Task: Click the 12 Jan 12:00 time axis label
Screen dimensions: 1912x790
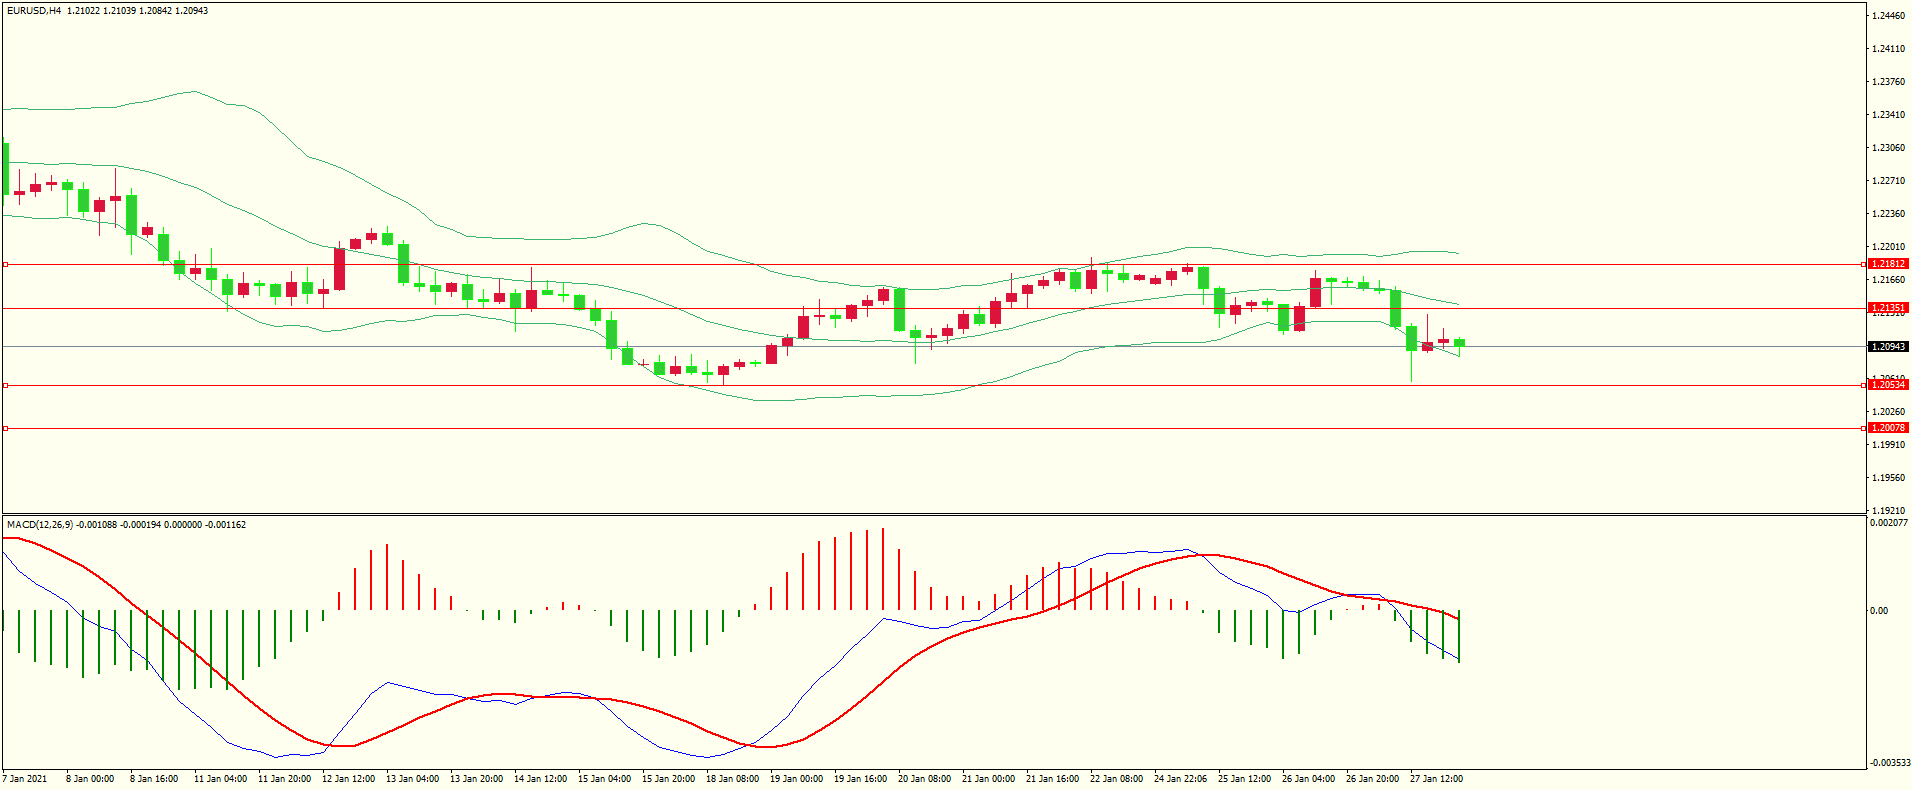Action: (348, 779)
